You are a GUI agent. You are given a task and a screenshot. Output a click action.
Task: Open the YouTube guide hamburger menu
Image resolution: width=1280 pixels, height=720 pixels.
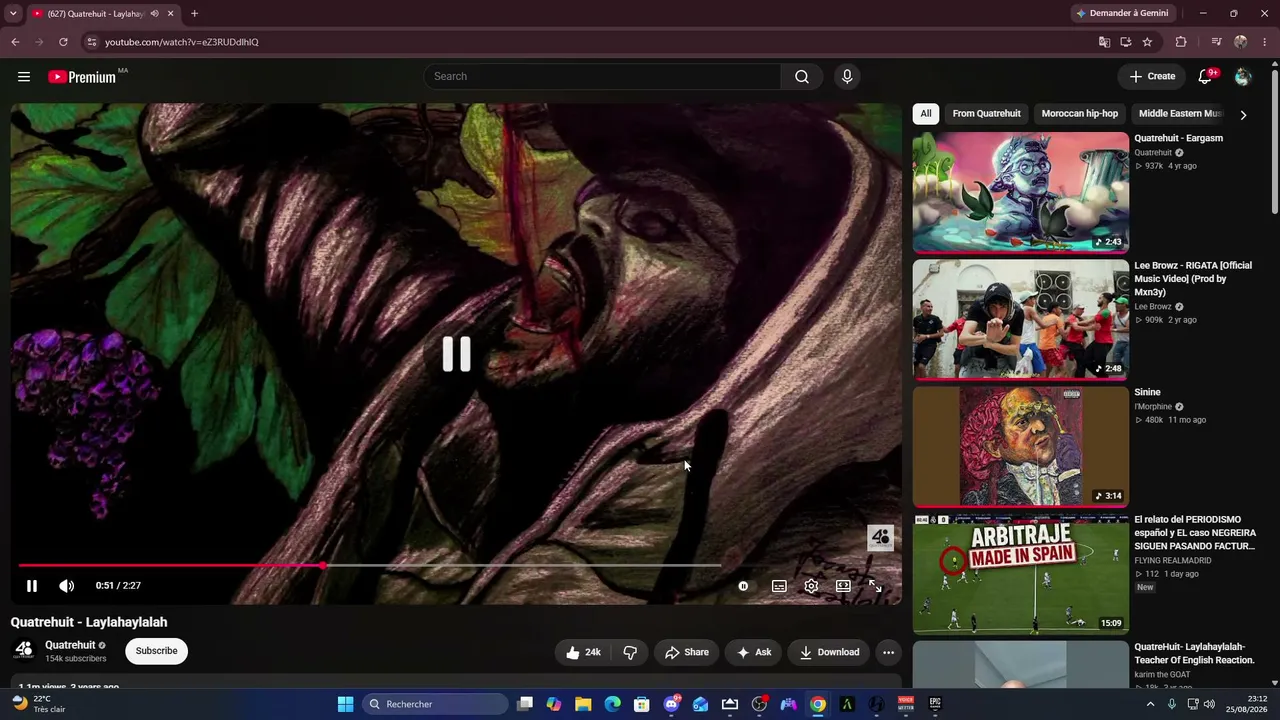click(24, 77)
